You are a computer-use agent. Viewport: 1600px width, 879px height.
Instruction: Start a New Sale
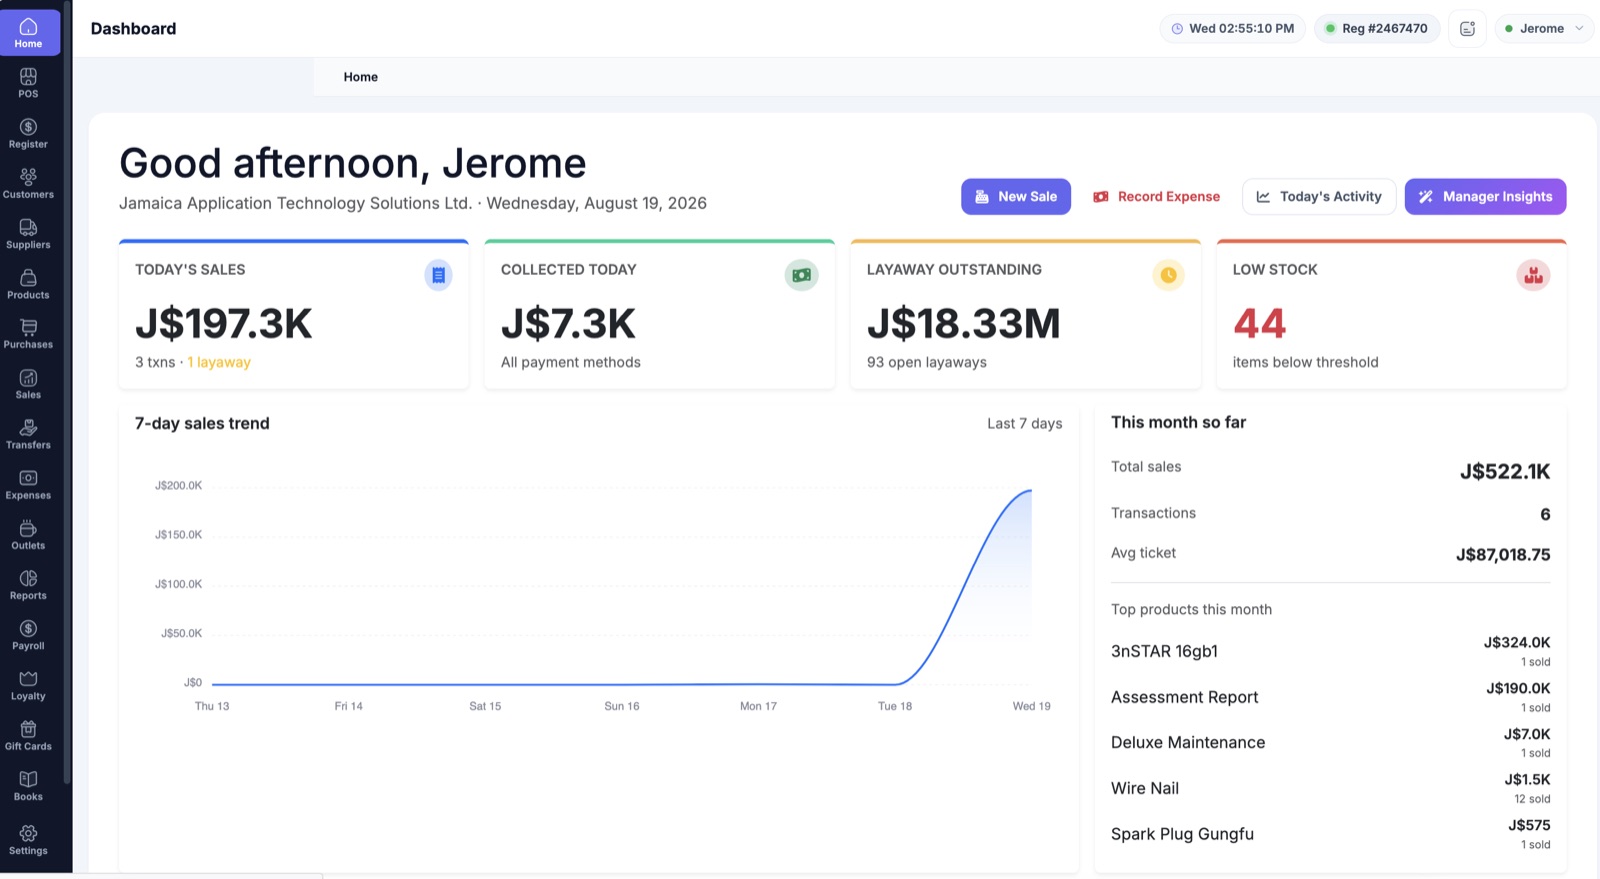[1016, 197]
